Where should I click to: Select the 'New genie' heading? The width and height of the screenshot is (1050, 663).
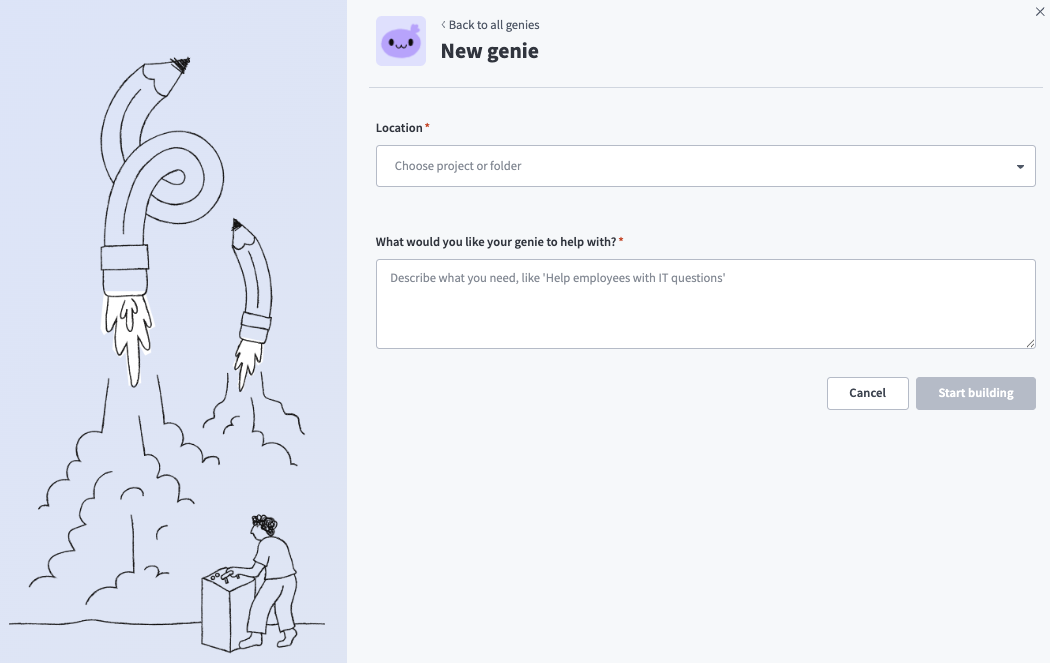(490, 51)
